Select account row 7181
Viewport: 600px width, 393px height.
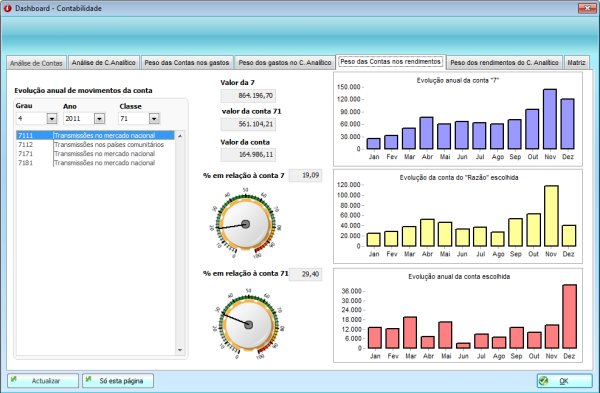tap(95, 163)
